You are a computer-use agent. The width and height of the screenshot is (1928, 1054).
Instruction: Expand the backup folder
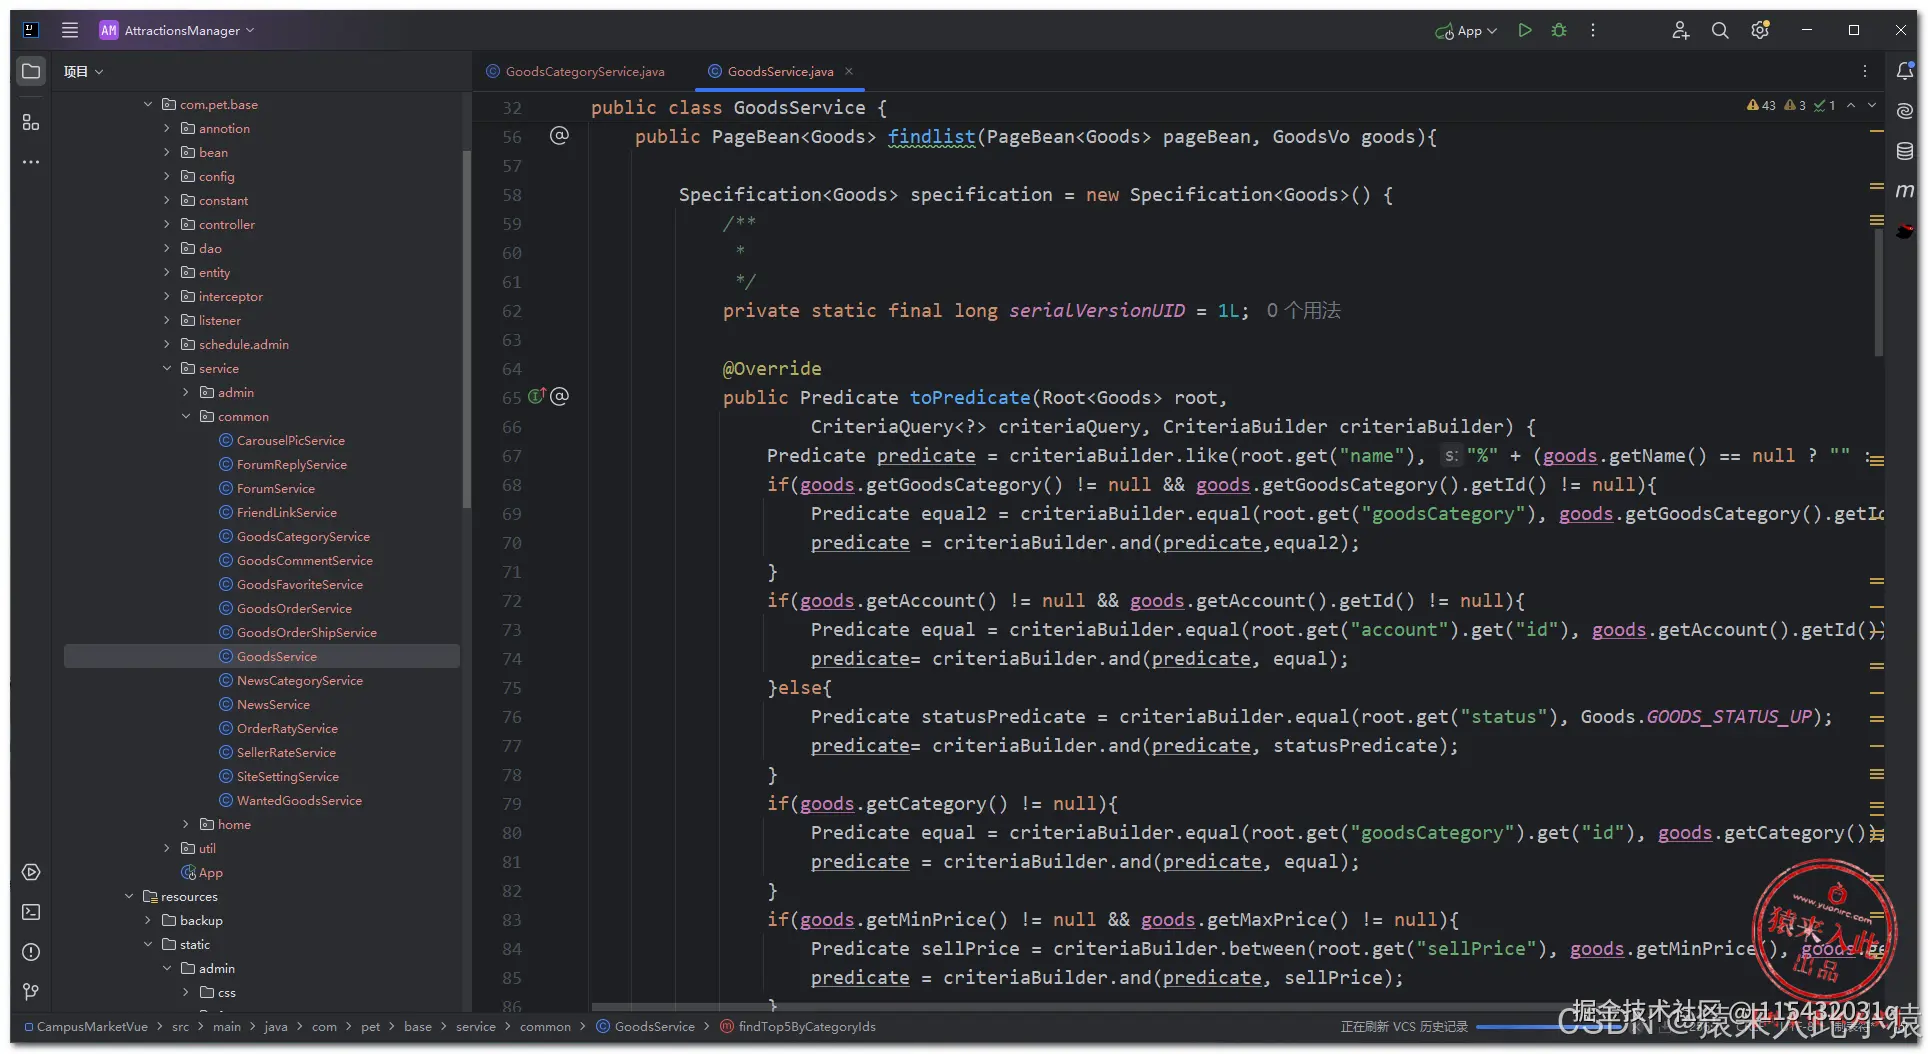coord(148,920)
